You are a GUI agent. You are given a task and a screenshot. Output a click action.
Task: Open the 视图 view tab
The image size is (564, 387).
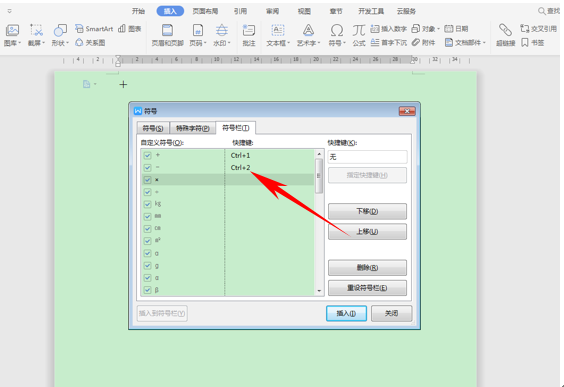pos(304,11)
